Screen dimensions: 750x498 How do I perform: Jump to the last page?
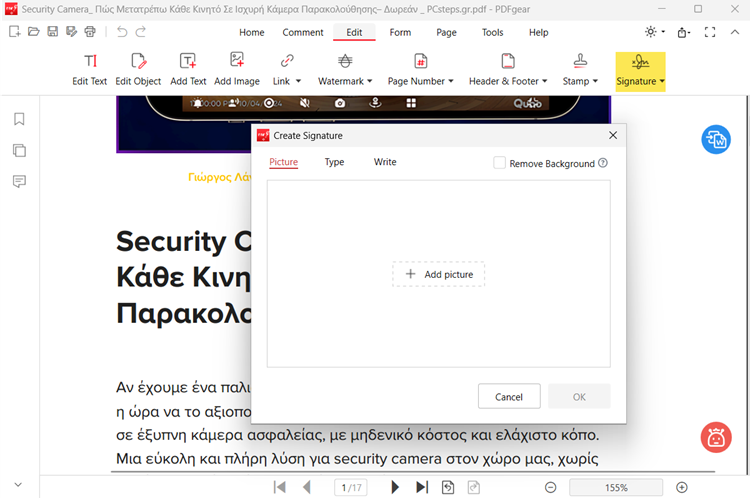point(422,487)
